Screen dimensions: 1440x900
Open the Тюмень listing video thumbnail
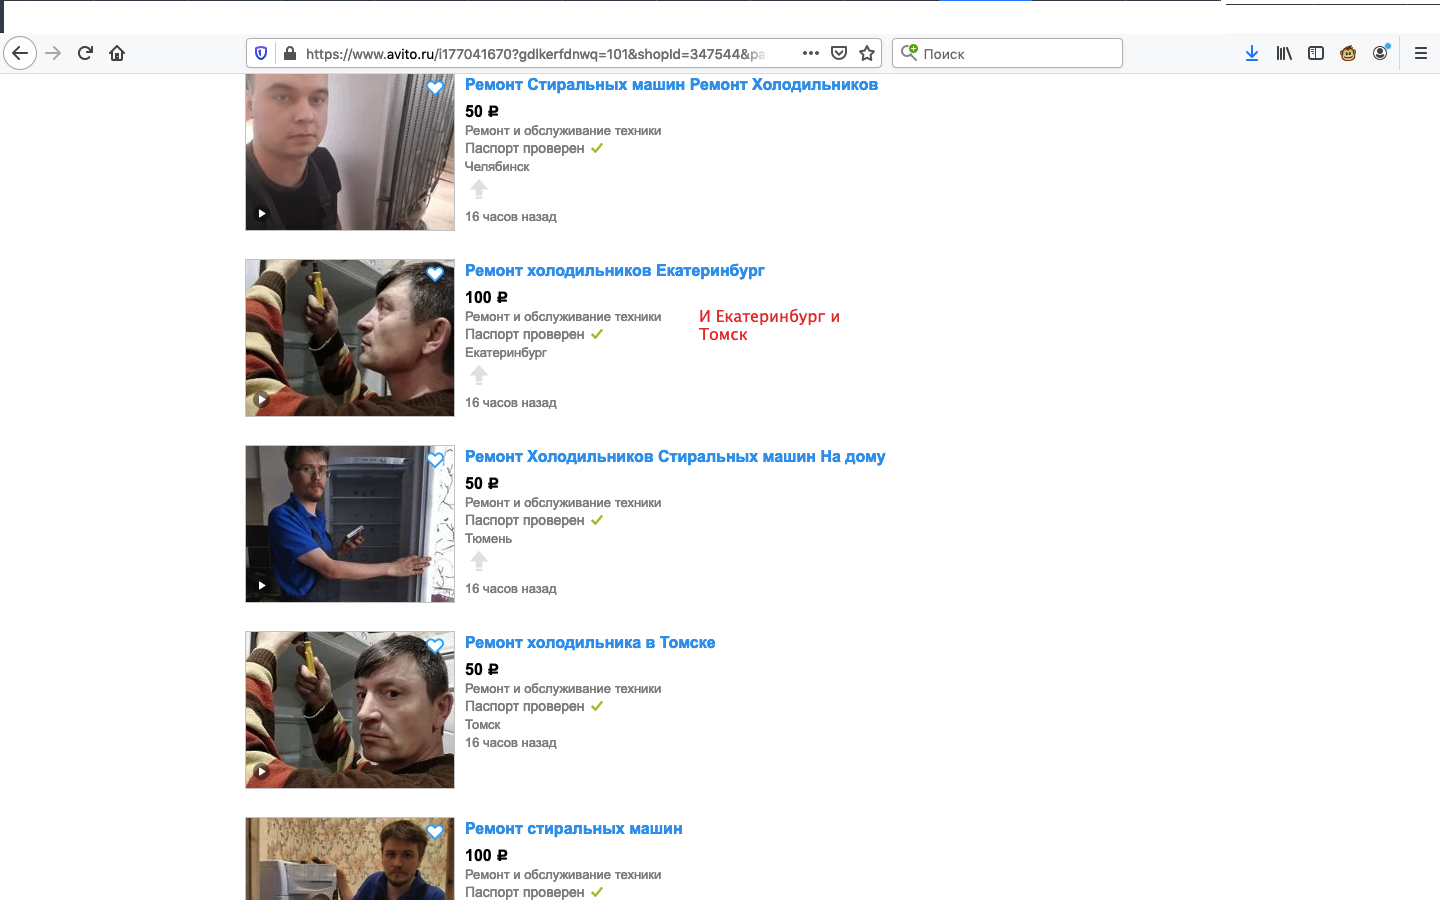pyautogui.click(x=350, y=524)
